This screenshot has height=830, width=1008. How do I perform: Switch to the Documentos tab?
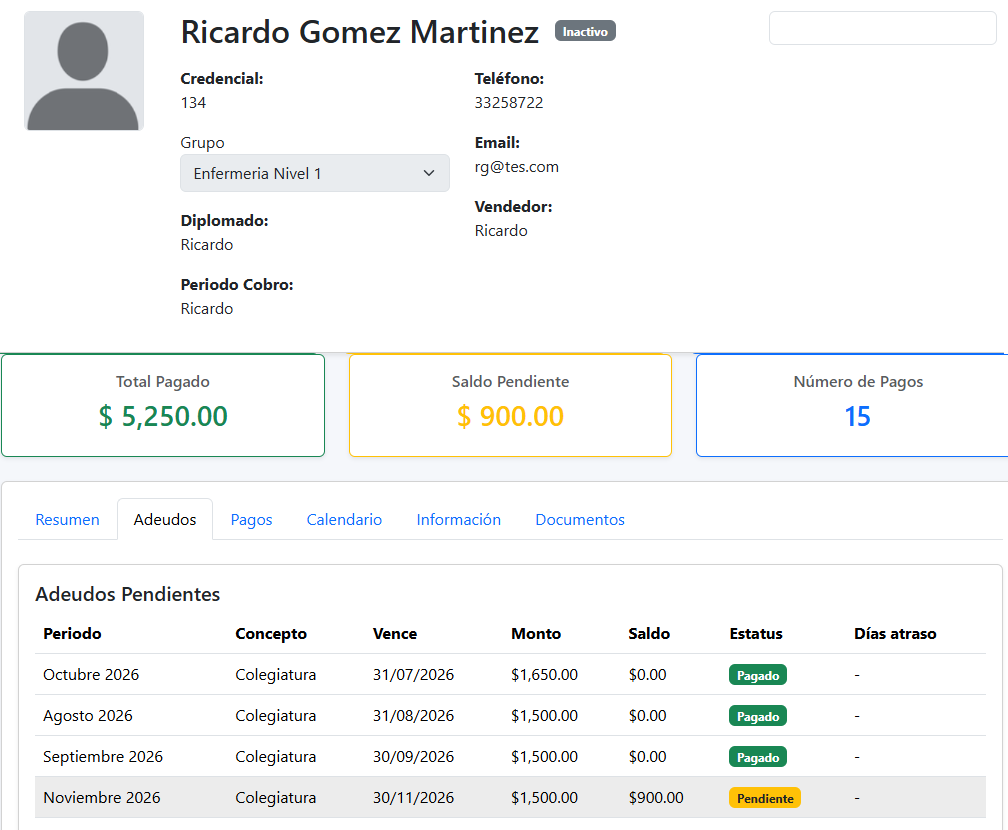tap(580, 519)
